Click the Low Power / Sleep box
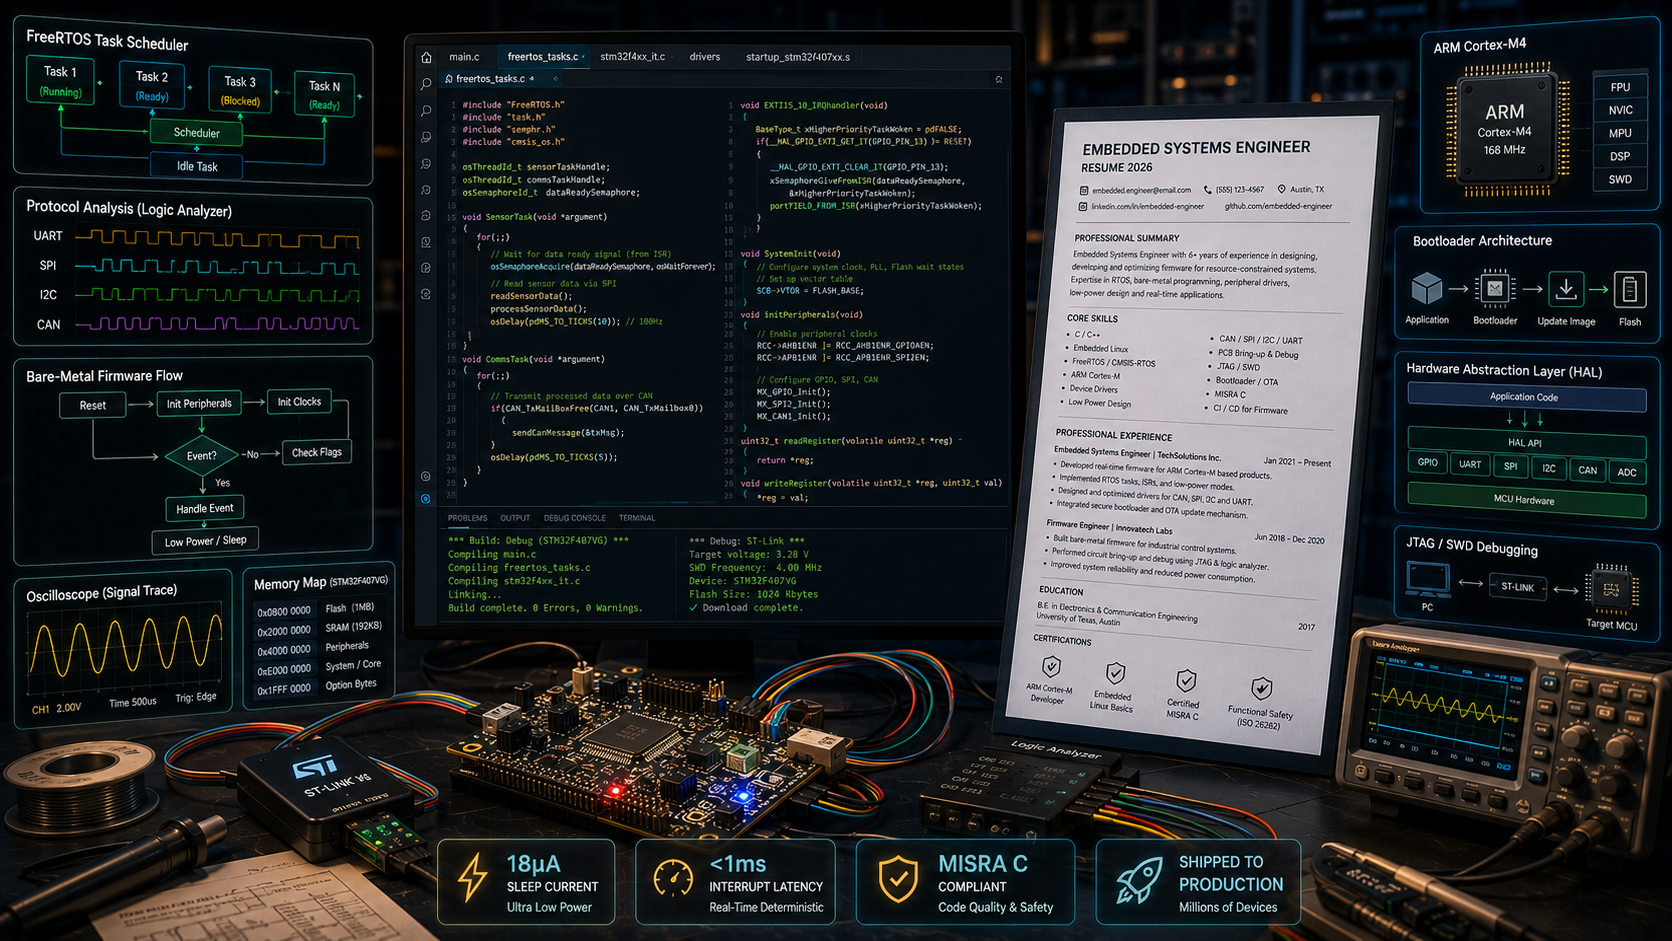 point(205,541)
